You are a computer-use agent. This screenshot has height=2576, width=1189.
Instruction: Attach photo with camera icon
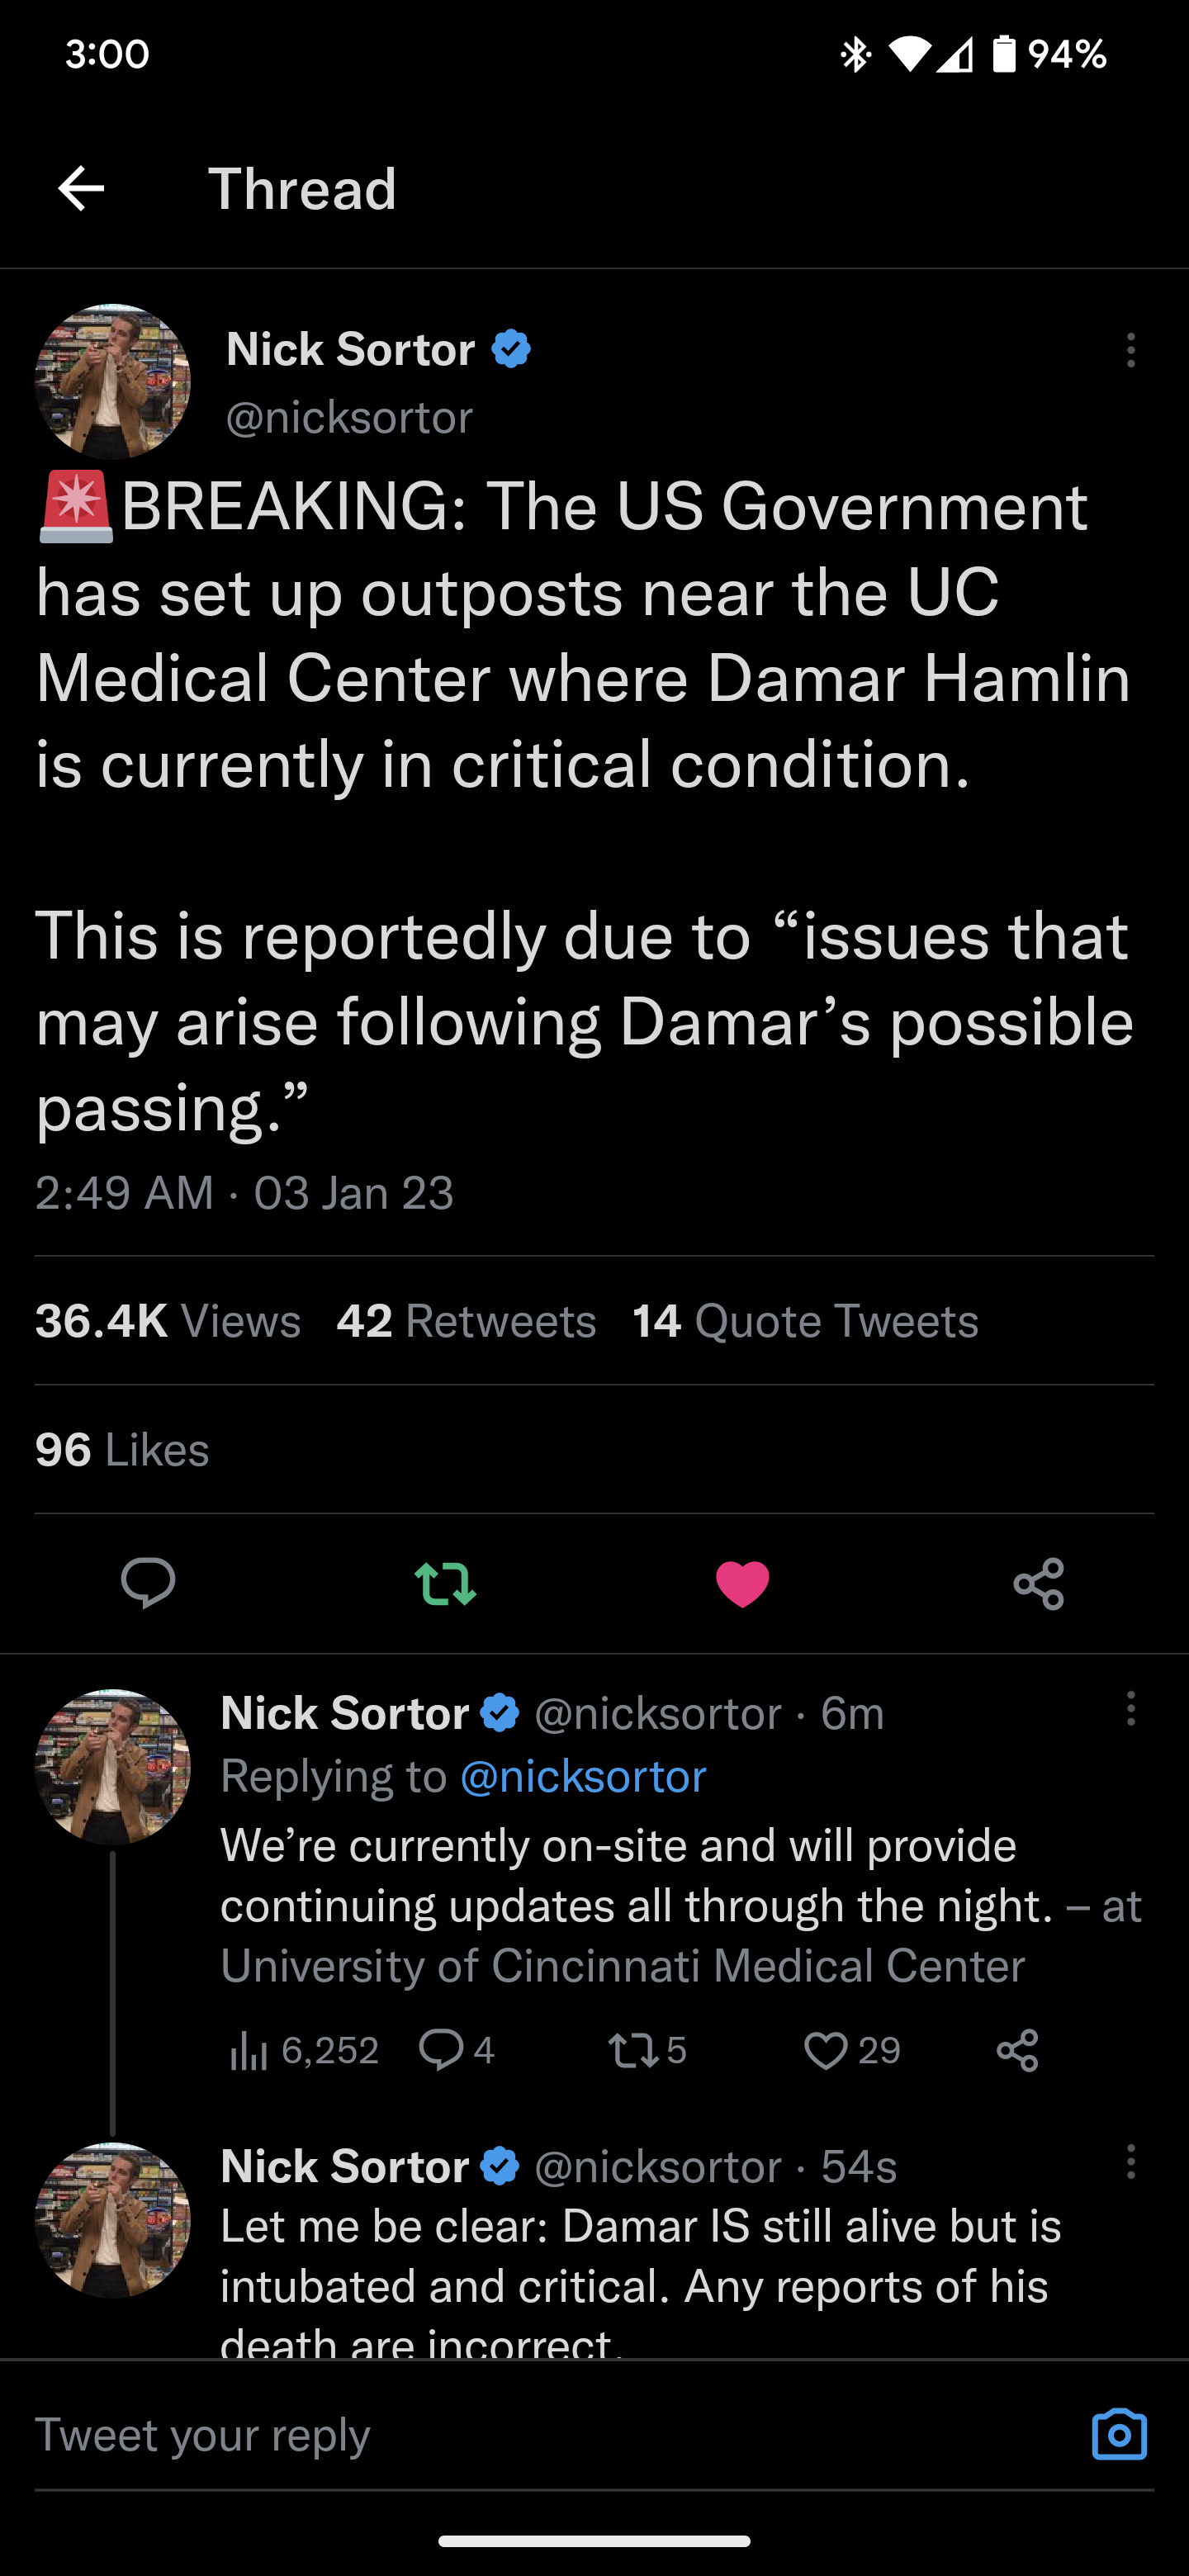pos(1119,2433)
